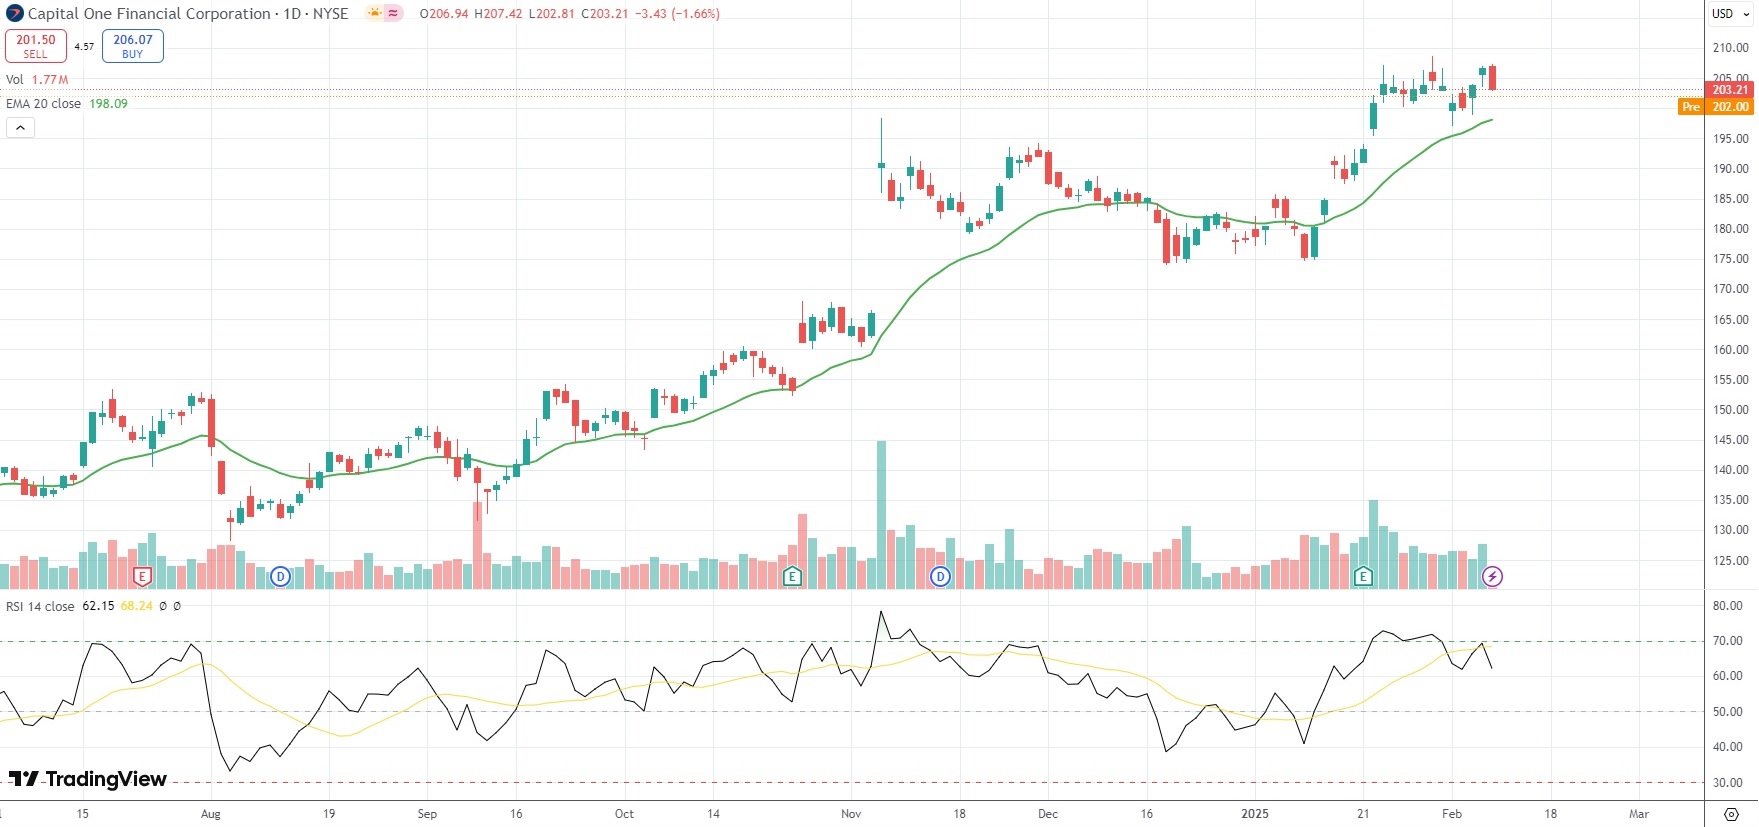Screen dimensions: 1759x827
Task: Click the 210.00 price axis label
Action: (1730, 47)
